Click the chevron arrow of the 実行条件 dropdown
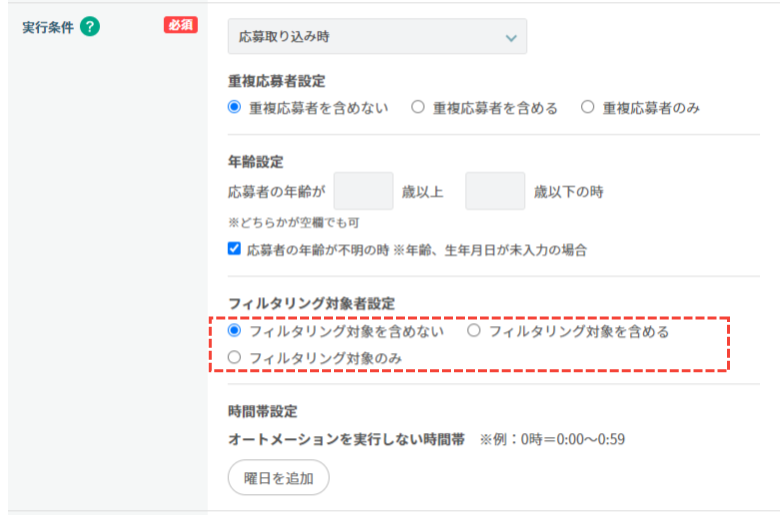The width and height of the screenshot is (782, 516). (x=511, y=38)
